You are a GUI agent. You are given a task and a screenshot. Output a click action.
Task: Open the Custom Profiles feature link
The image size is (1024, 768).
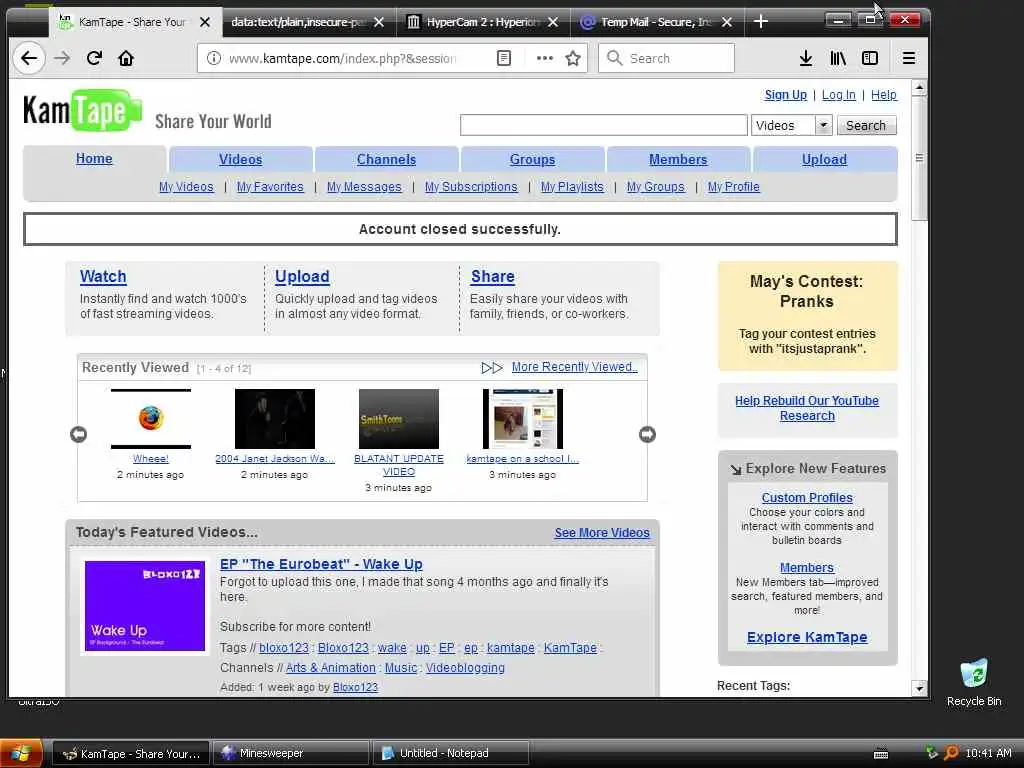point(807,498)
